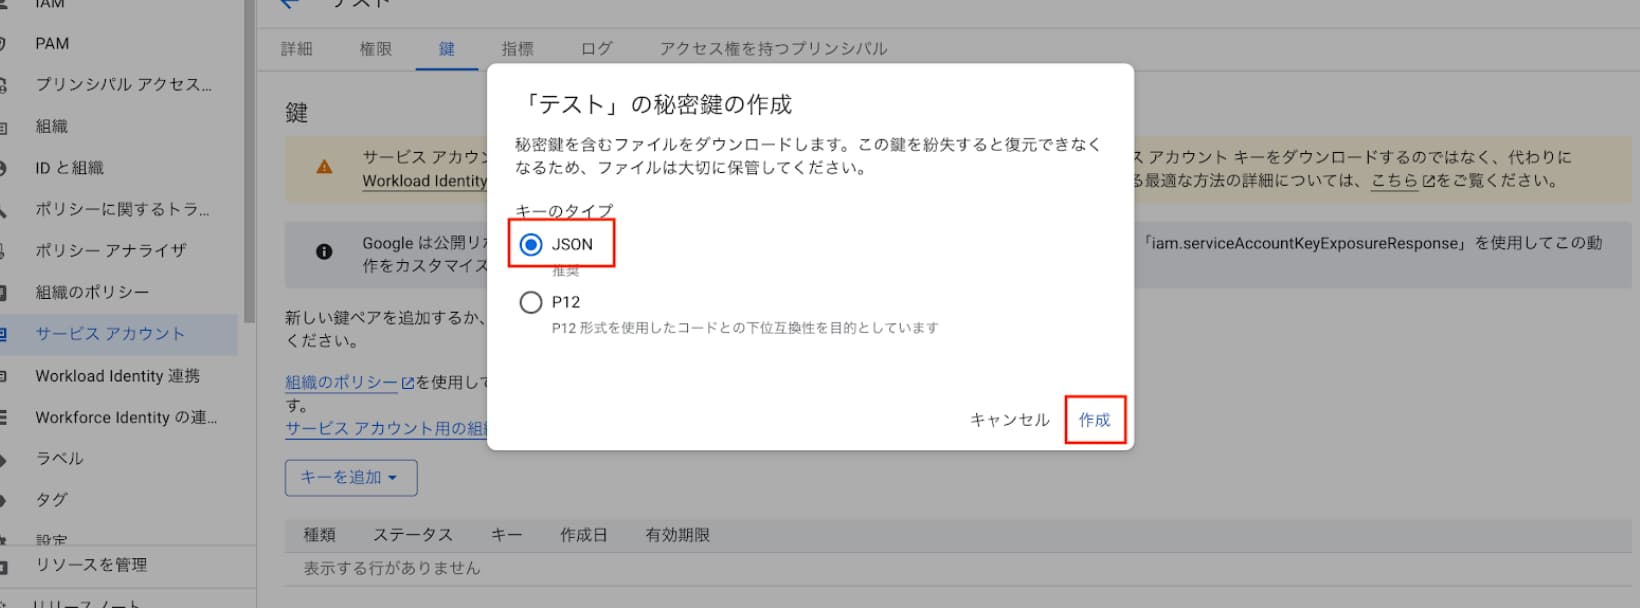Choose the P12 key type option
The image size is (1640, 608).
tap(531, 302)
